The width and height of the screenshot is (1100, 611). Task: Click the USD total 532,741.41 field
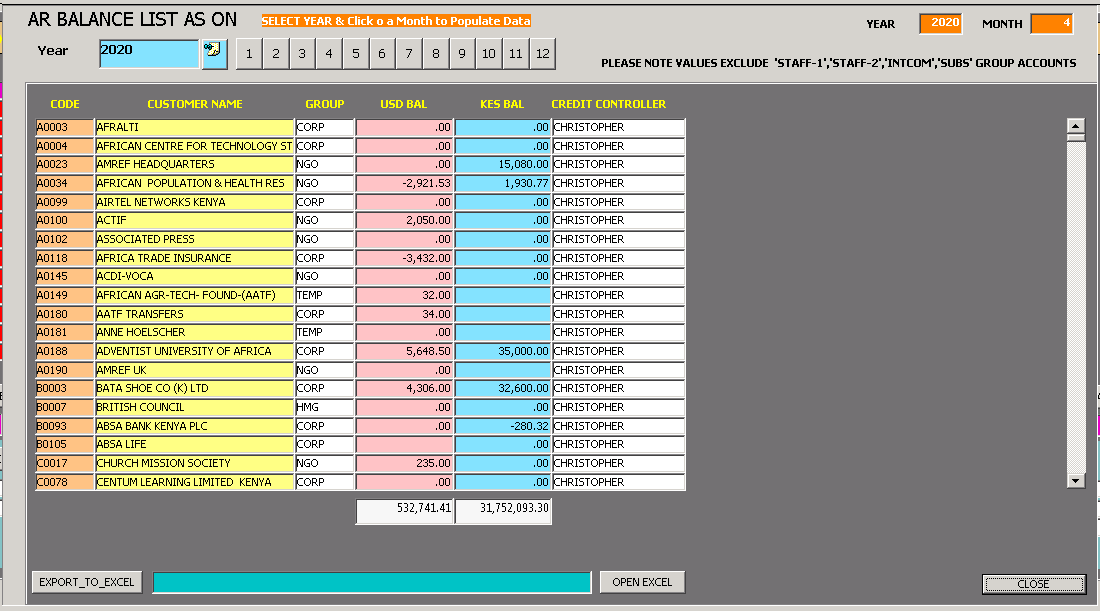coord(405,511)
